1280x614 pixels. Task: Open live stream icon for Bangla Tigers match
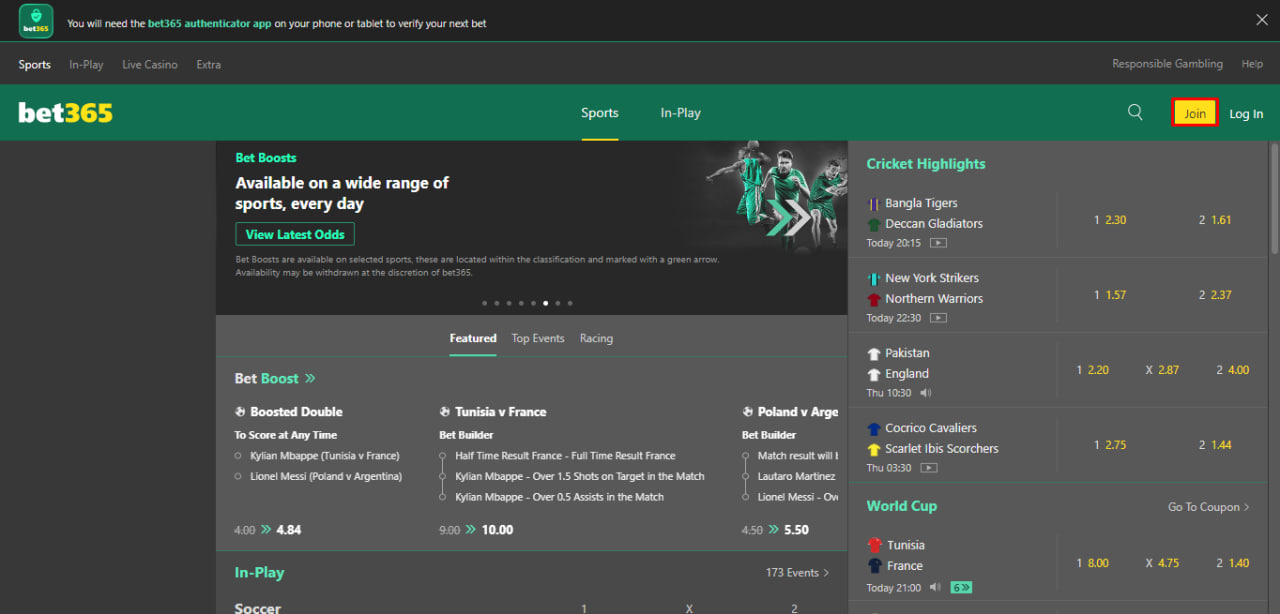pos(938,243)
